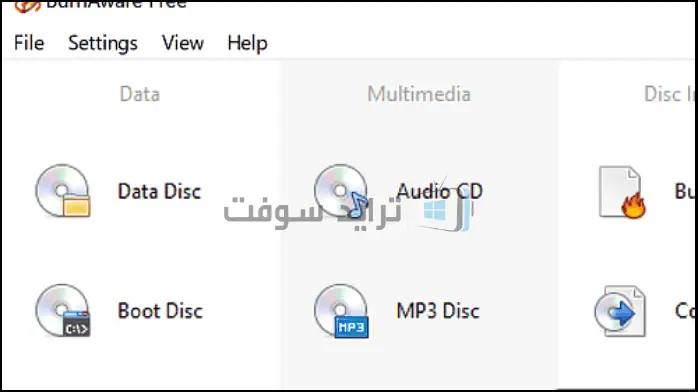Click the cut-off "Bu" label beside flame icon

(686, 191)
